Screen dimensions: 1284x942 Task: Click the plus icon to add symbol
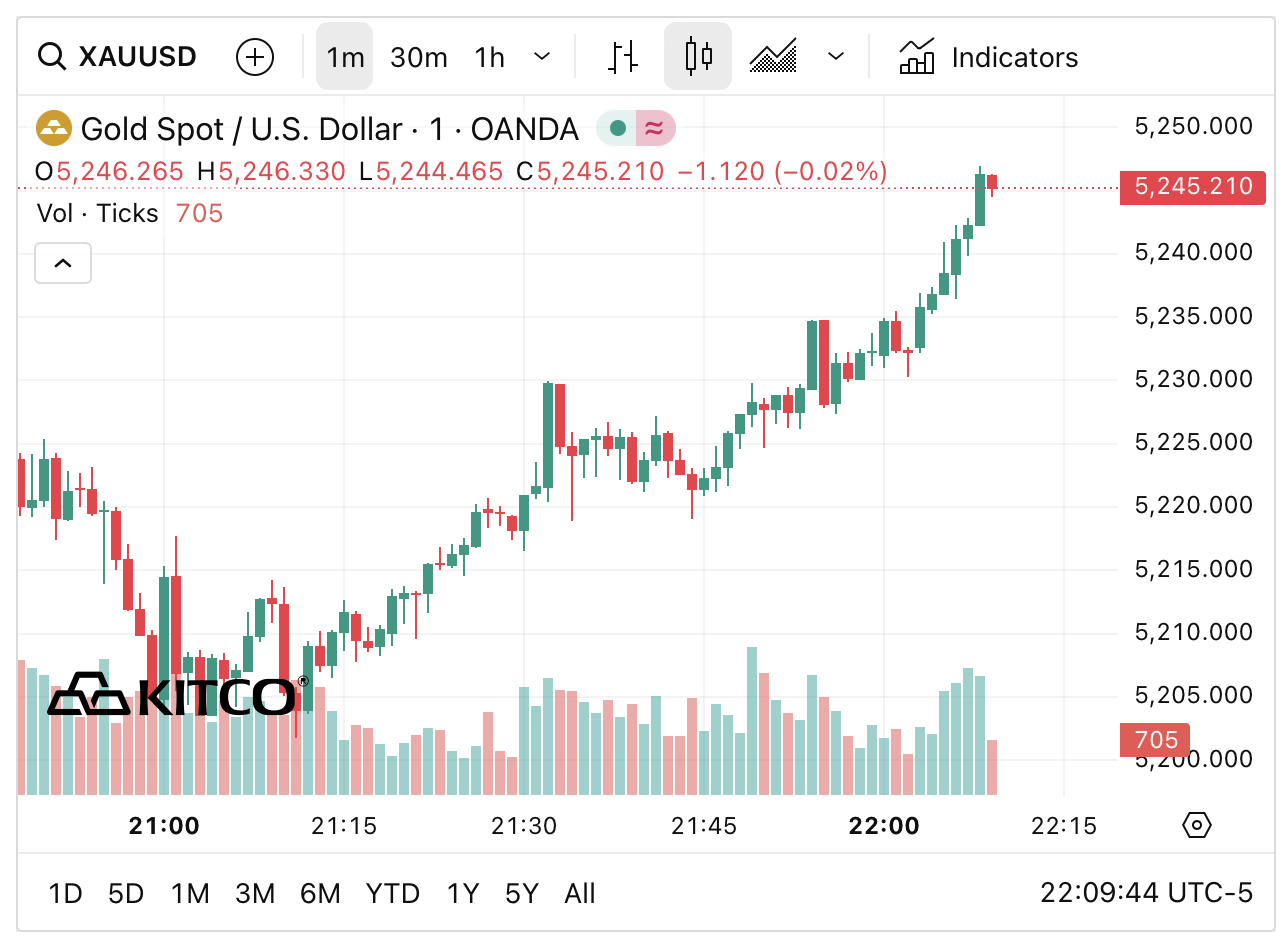click(255, 57)
